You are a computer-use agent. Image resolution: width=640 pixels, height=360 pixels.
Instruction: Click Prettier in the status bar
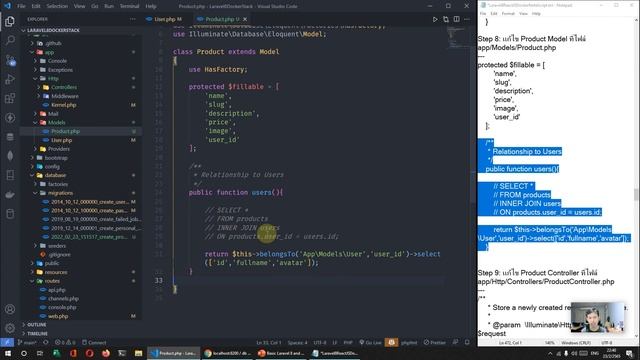pos(435,342)
